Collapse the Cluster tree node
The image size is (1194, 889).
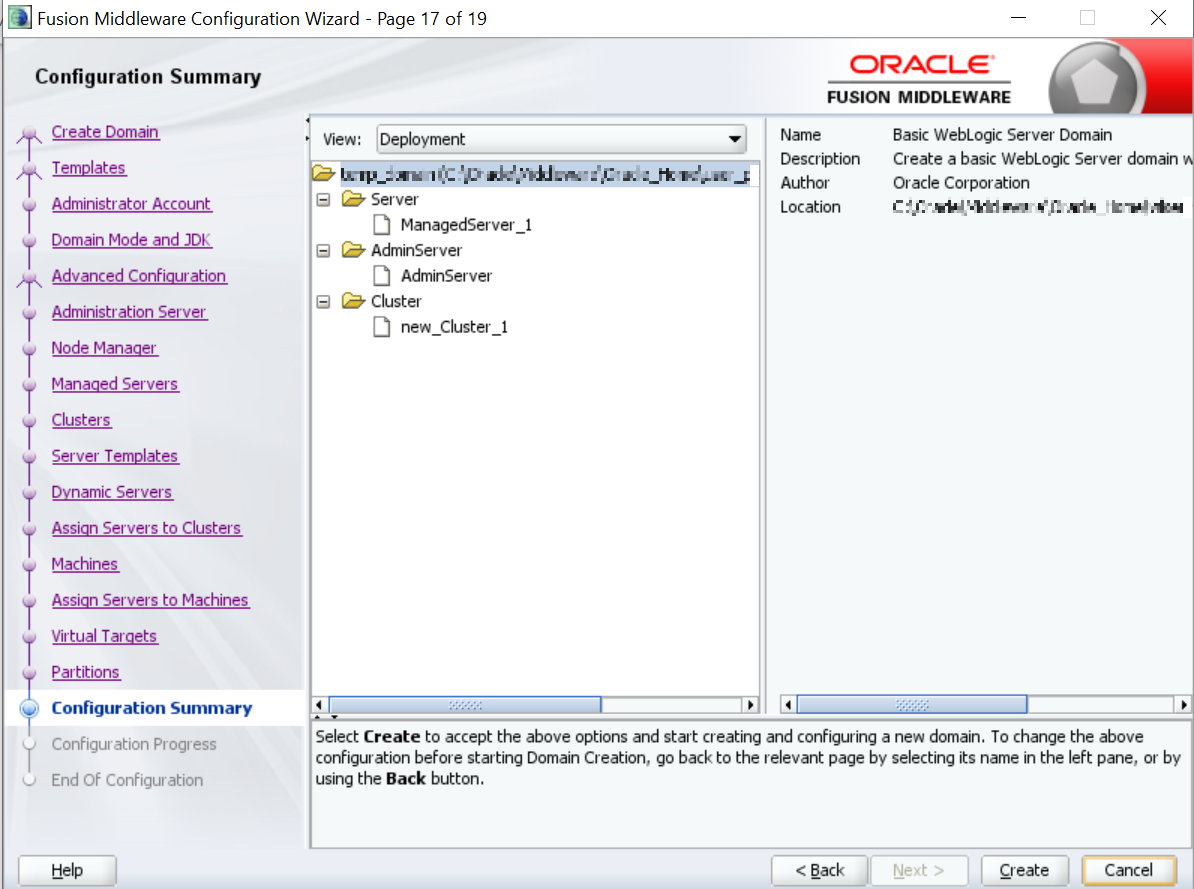[x=324, y=302]
